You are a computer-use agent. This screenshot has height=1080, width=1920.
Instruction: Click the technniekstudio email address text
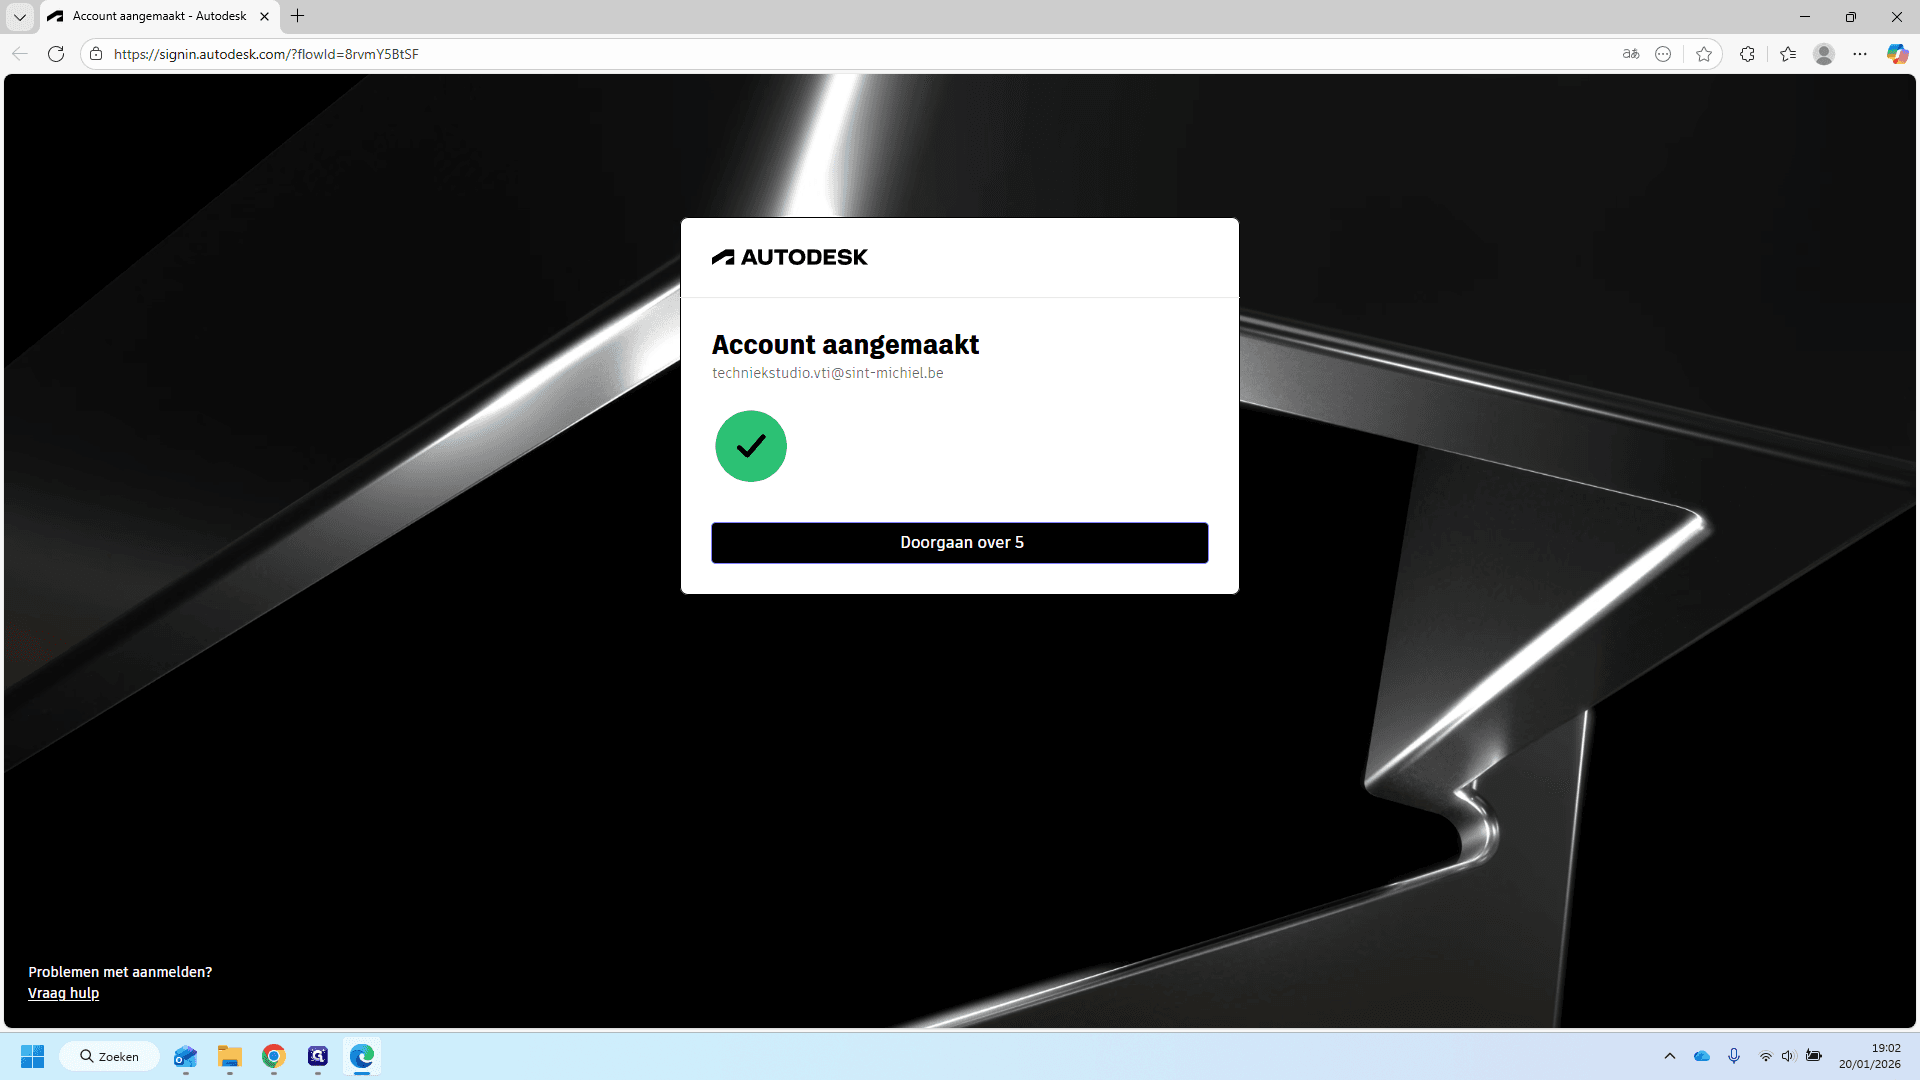(828, 373)
